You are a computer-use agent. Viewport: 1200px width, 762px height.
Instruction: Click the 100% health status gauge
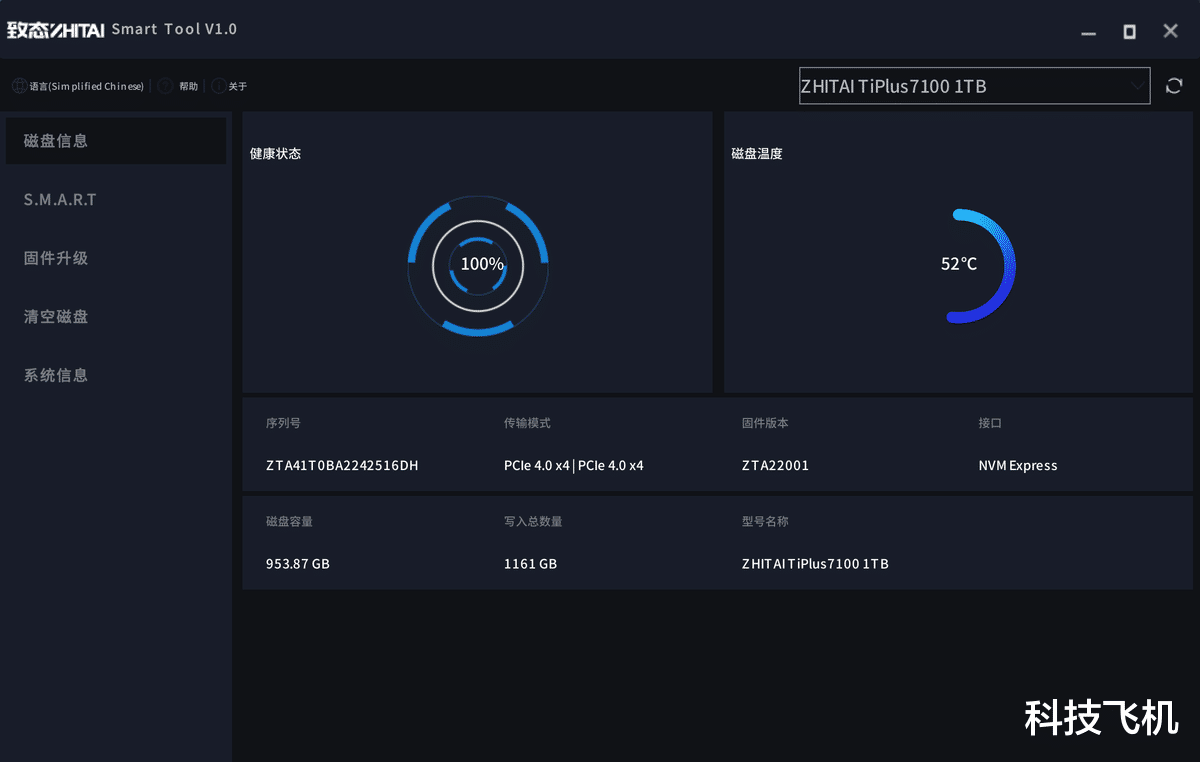[478, 265]
